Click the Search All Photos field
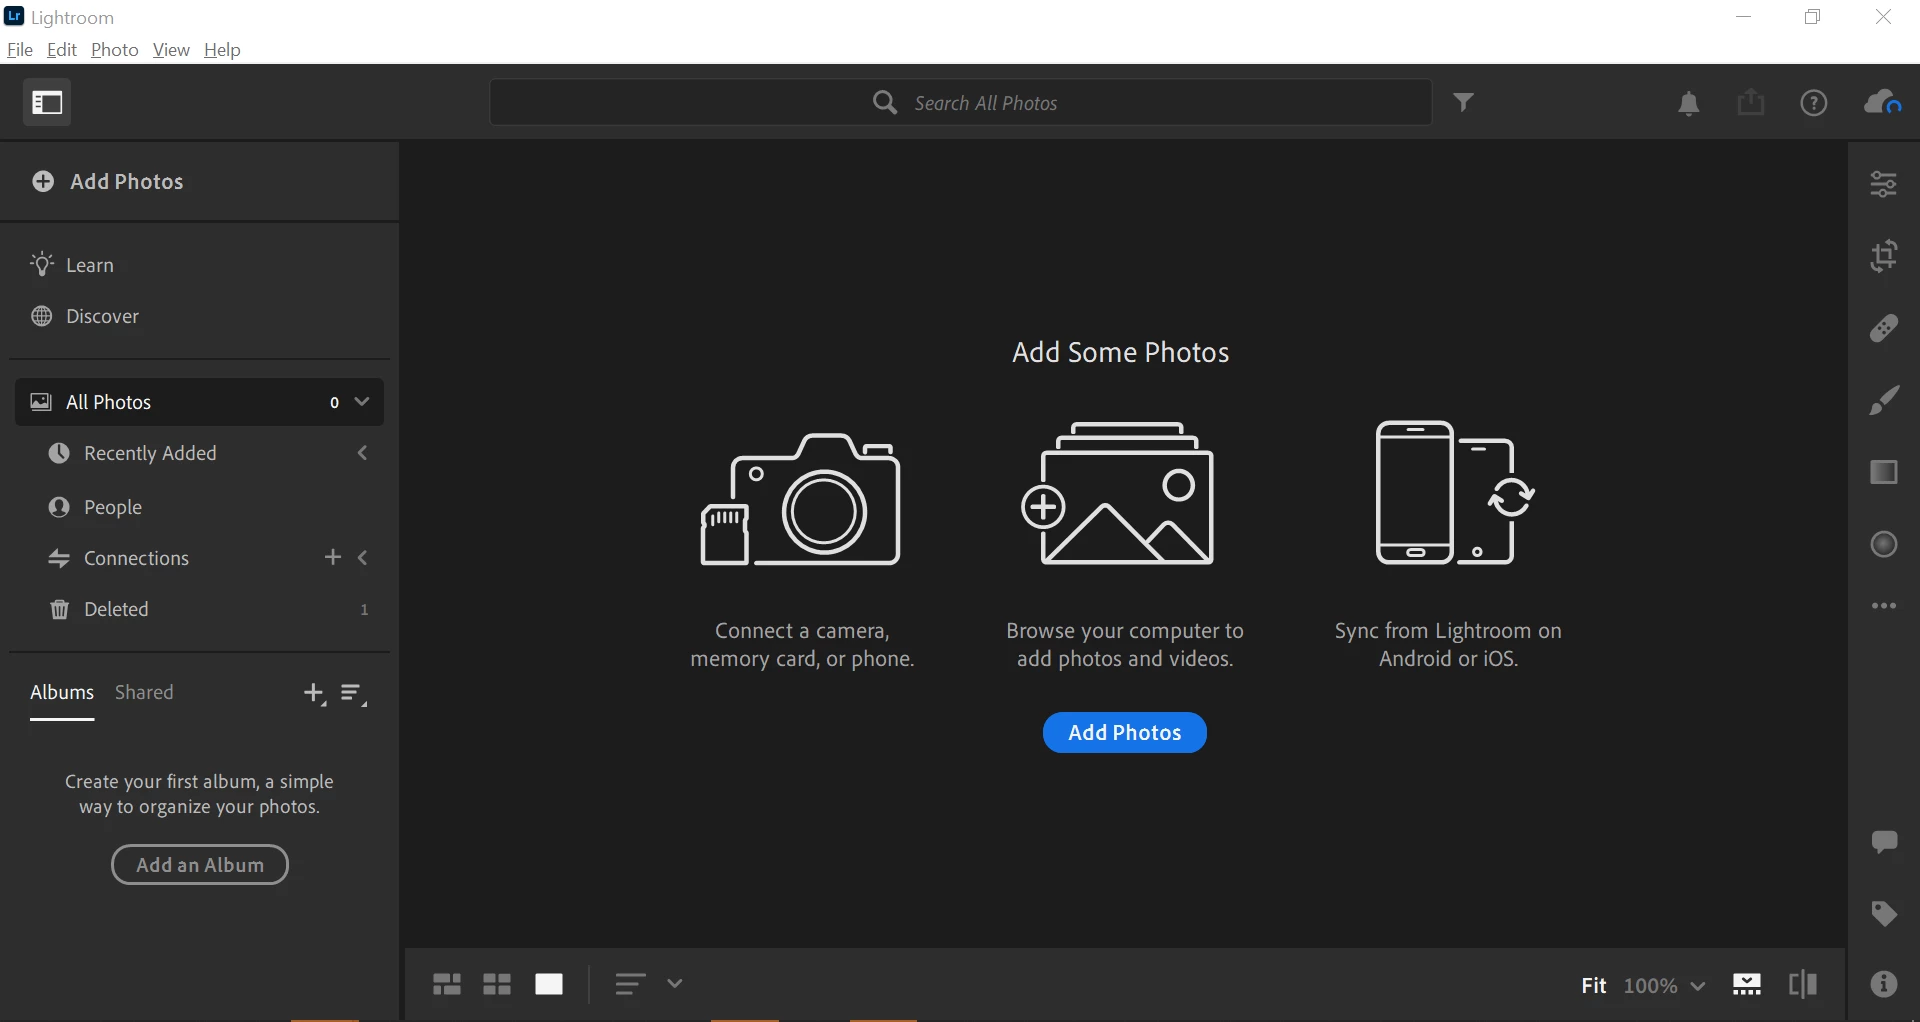 coord(961,103)
